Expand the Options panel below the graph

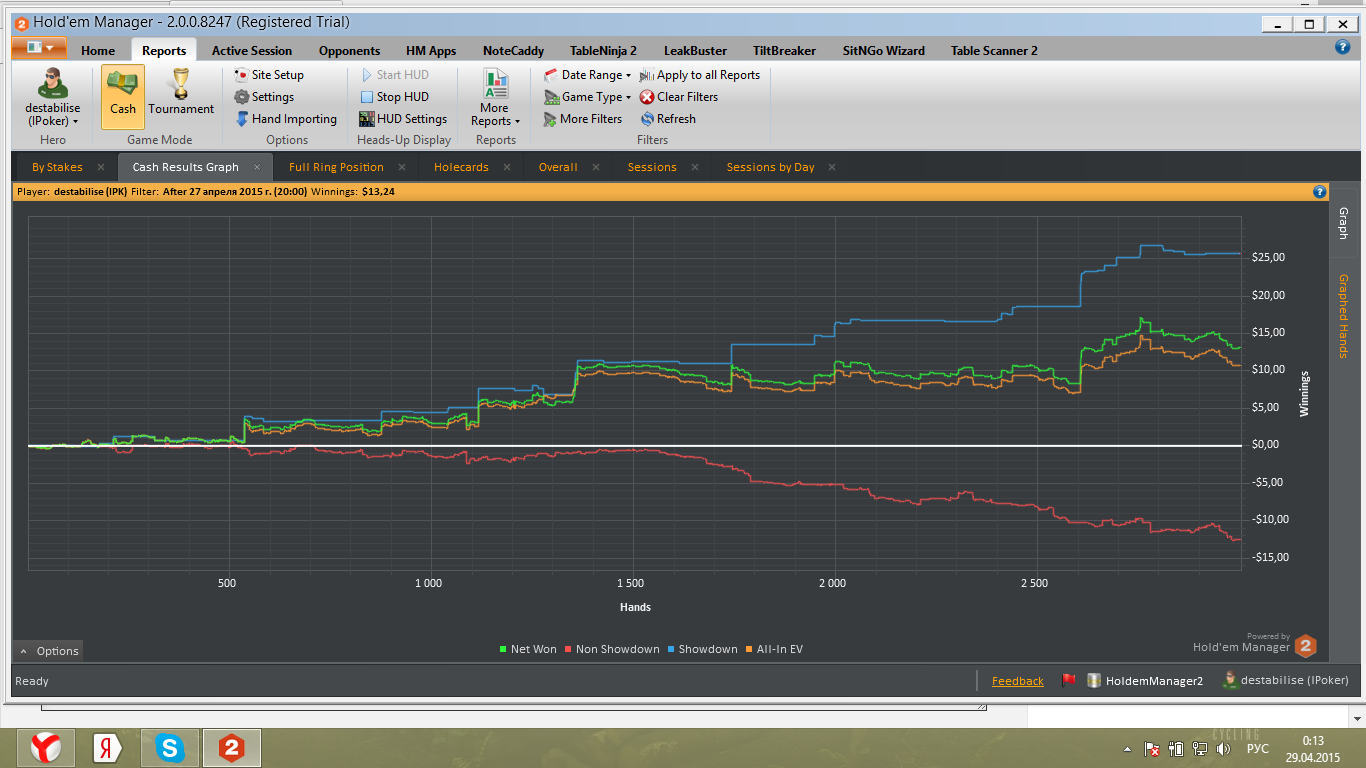48,651
